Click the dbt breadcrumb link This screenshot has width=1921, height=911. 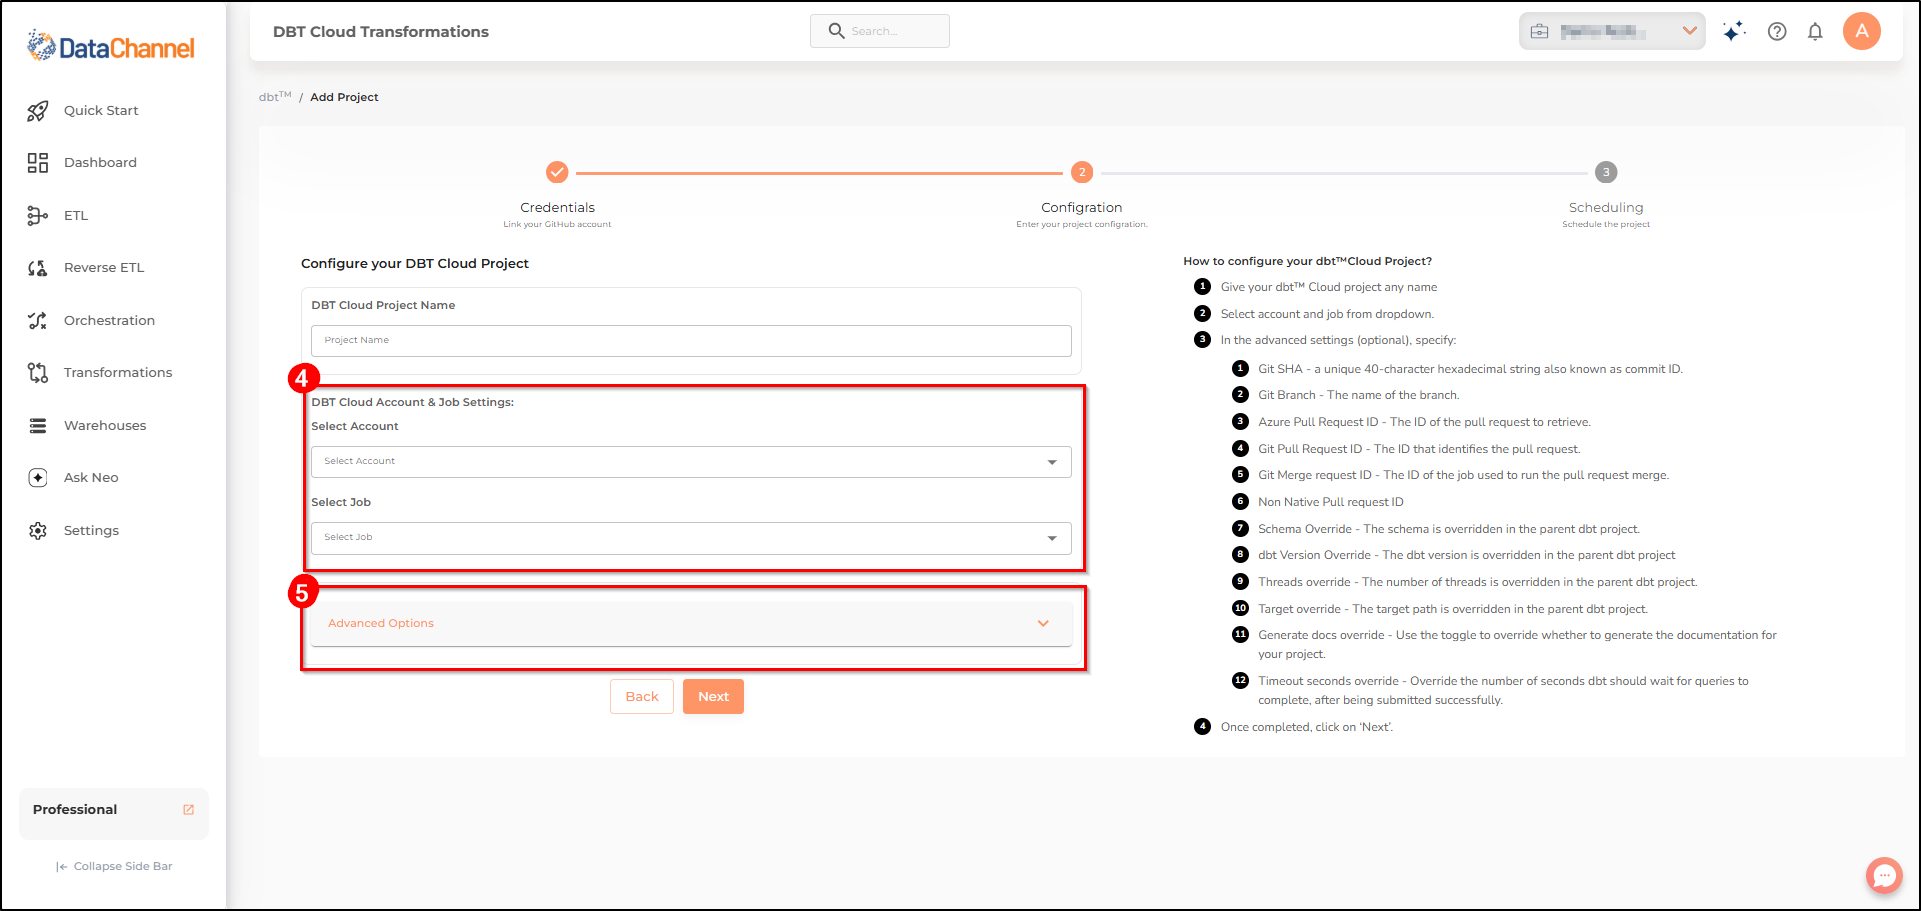click(x=275, y=97)
